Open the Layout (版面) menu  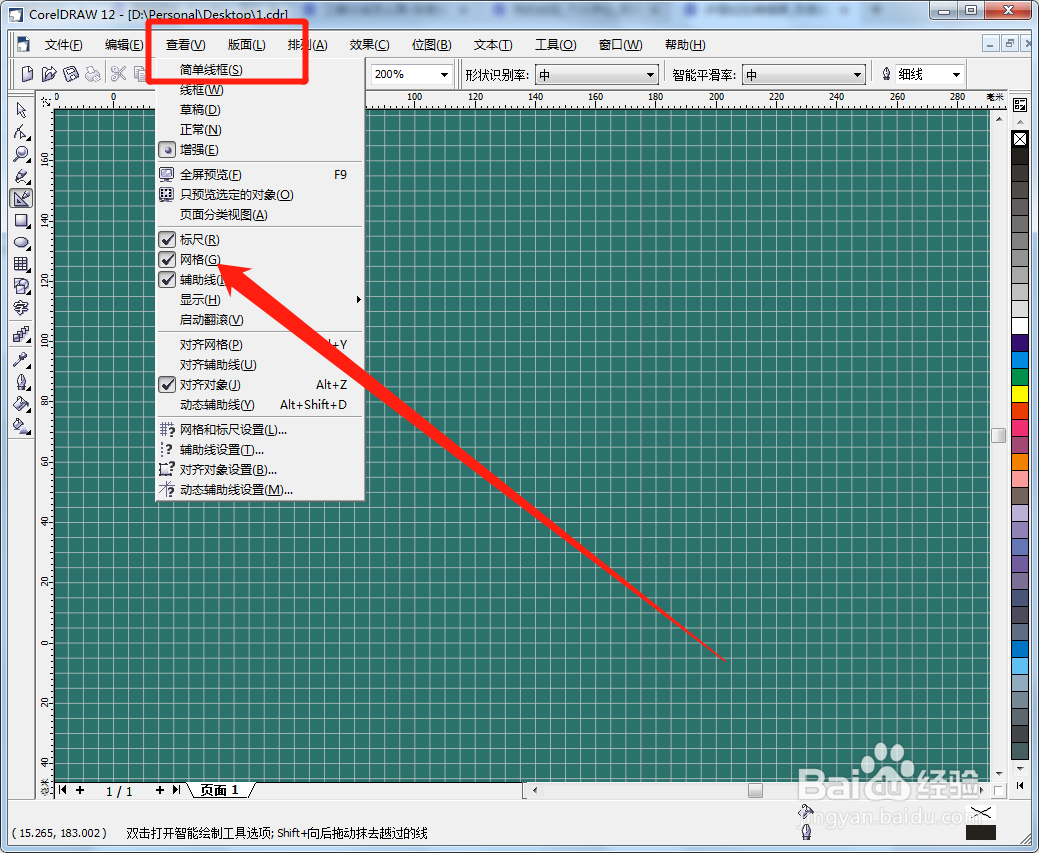[246, 44]
